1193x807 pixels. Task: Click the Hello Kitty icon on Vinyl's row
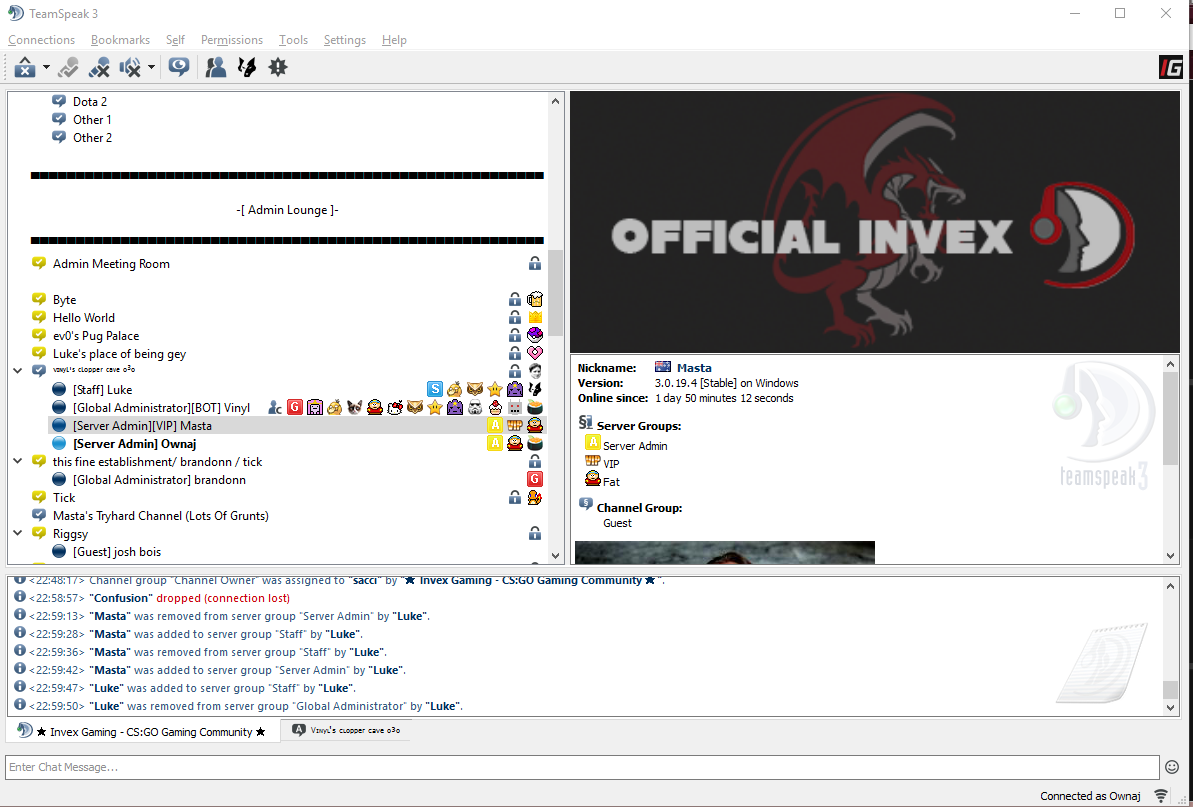coord(395,408)
